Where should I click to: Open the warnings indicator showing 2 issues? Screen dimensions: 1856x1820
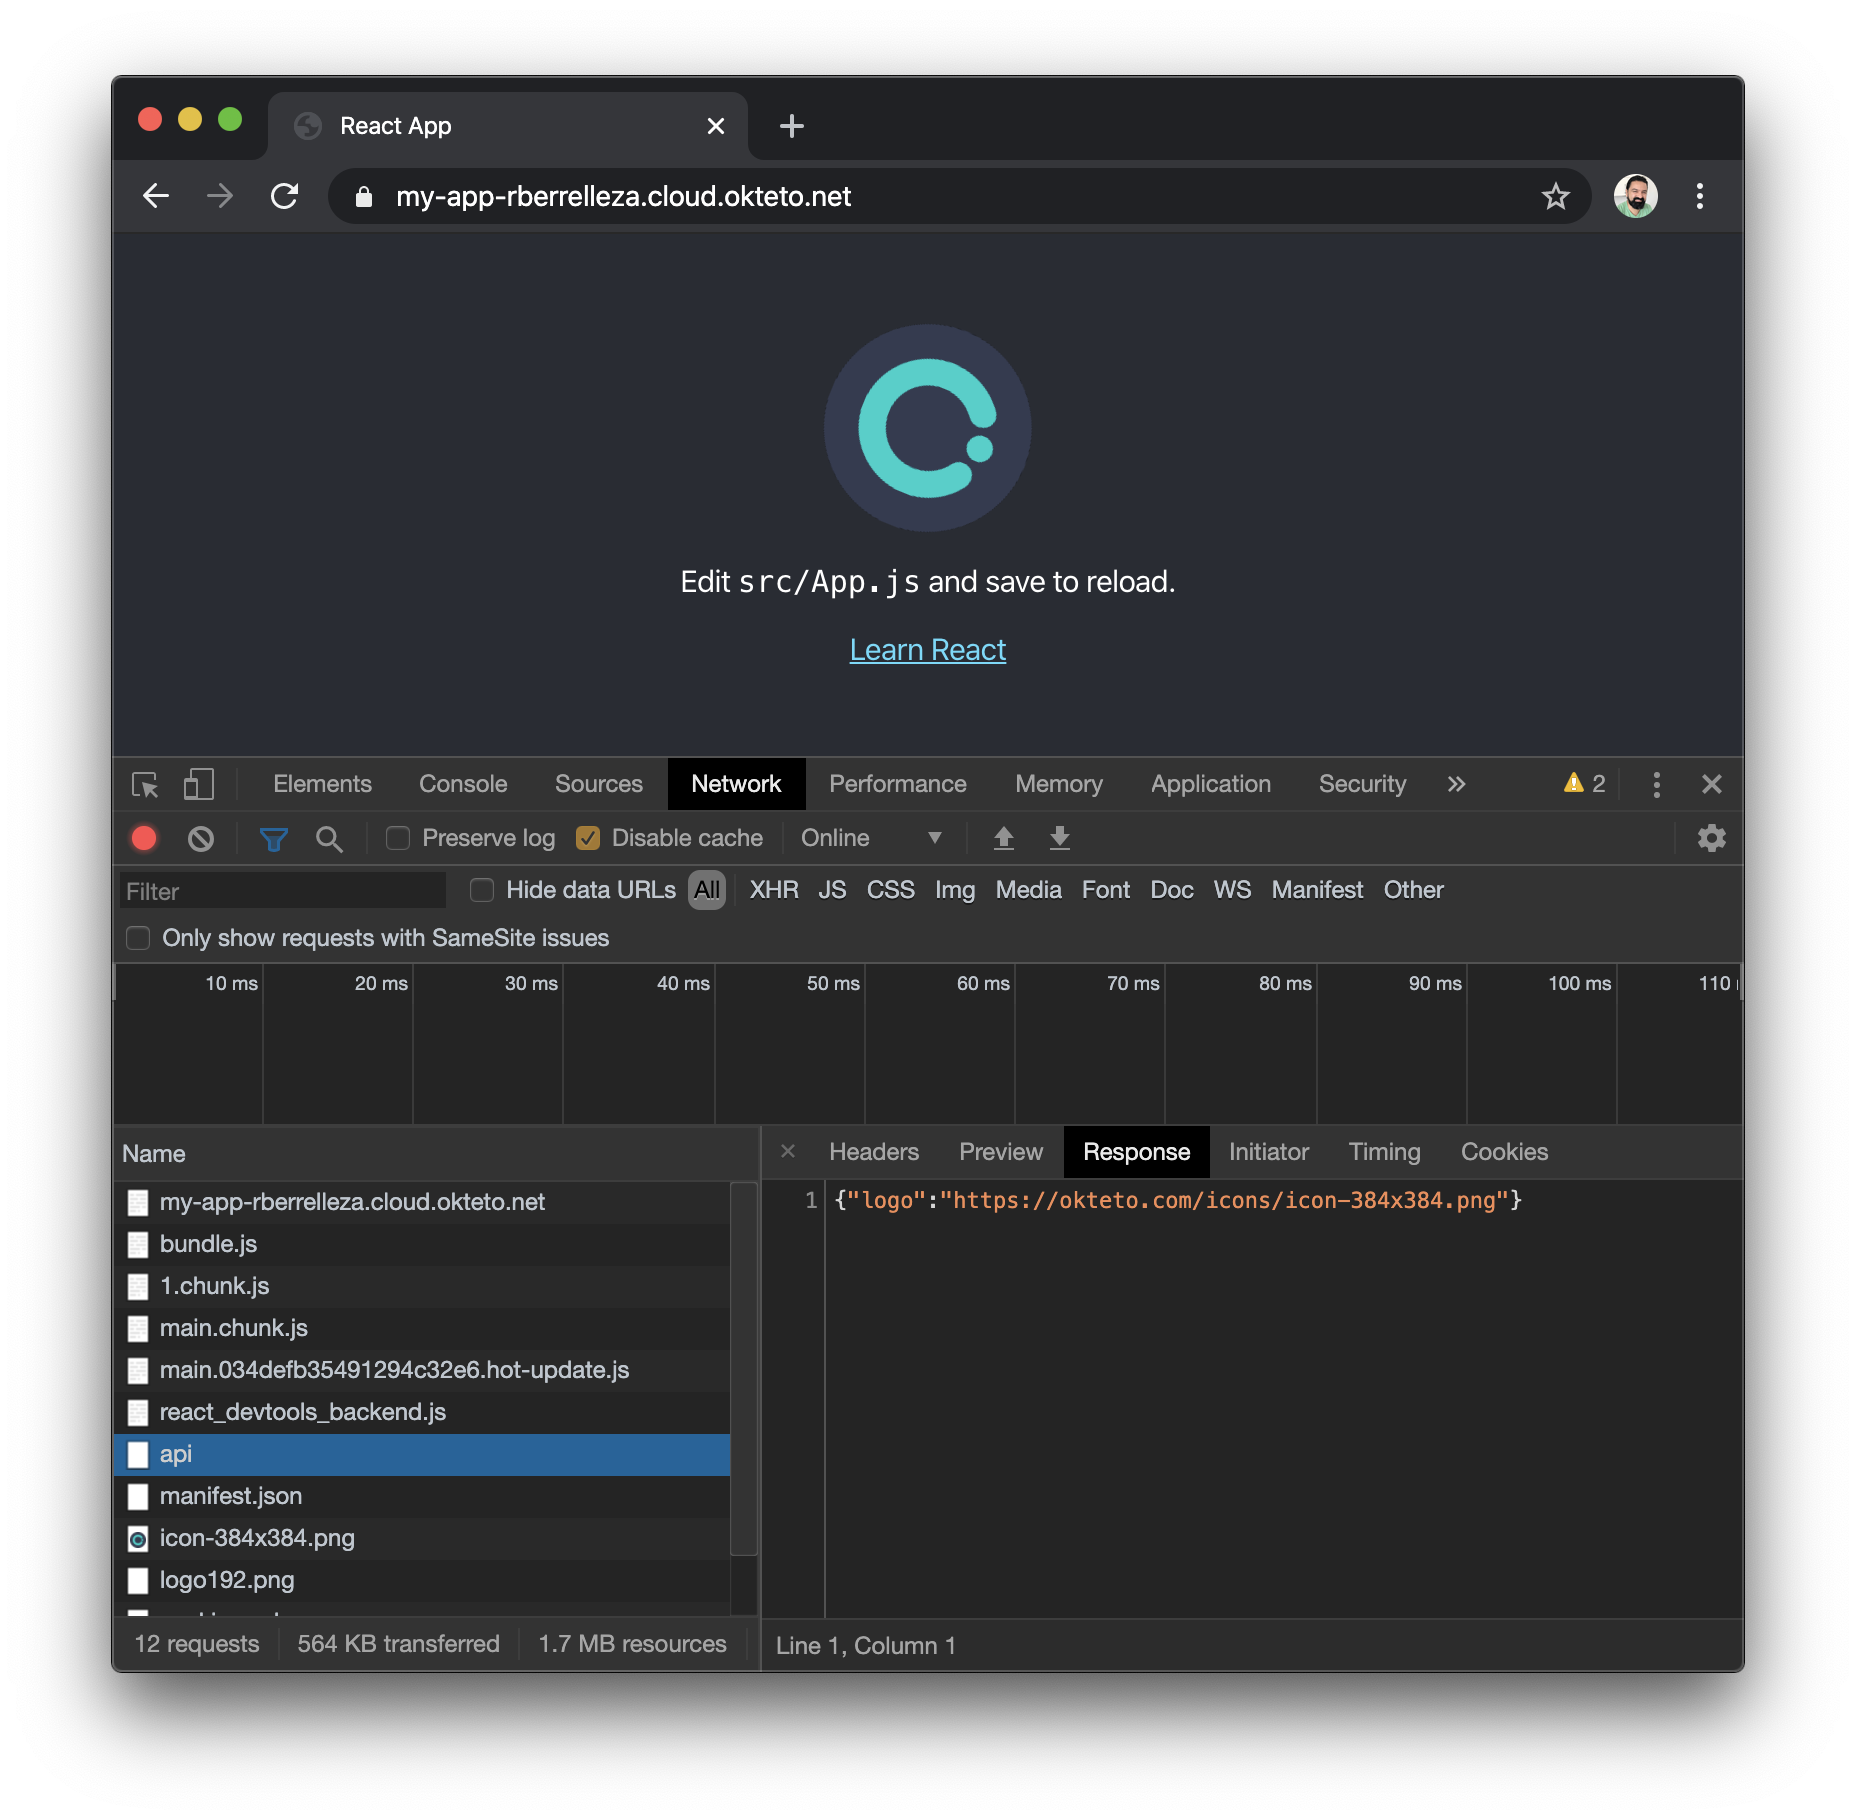1582,784
